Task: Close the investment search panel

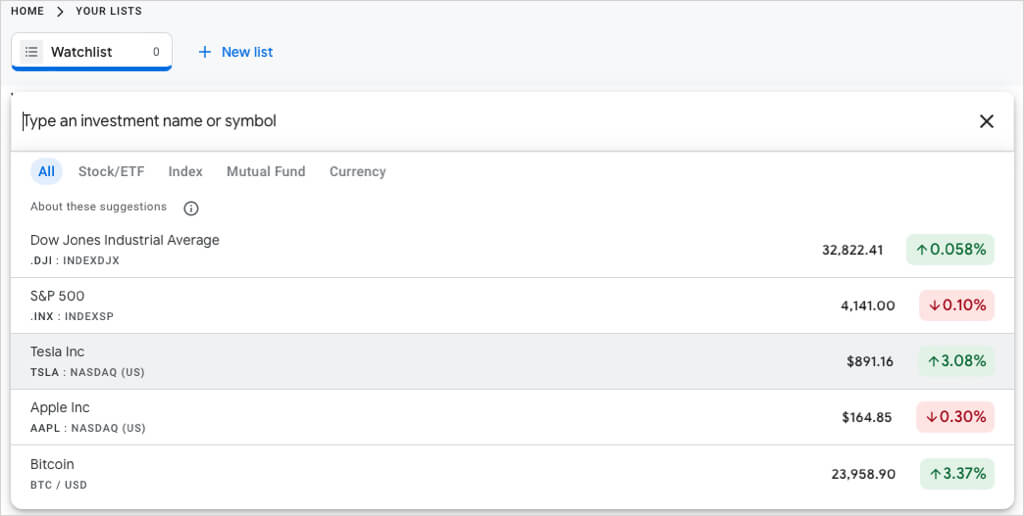Action: pyautogui.click(x=986, y=121)
